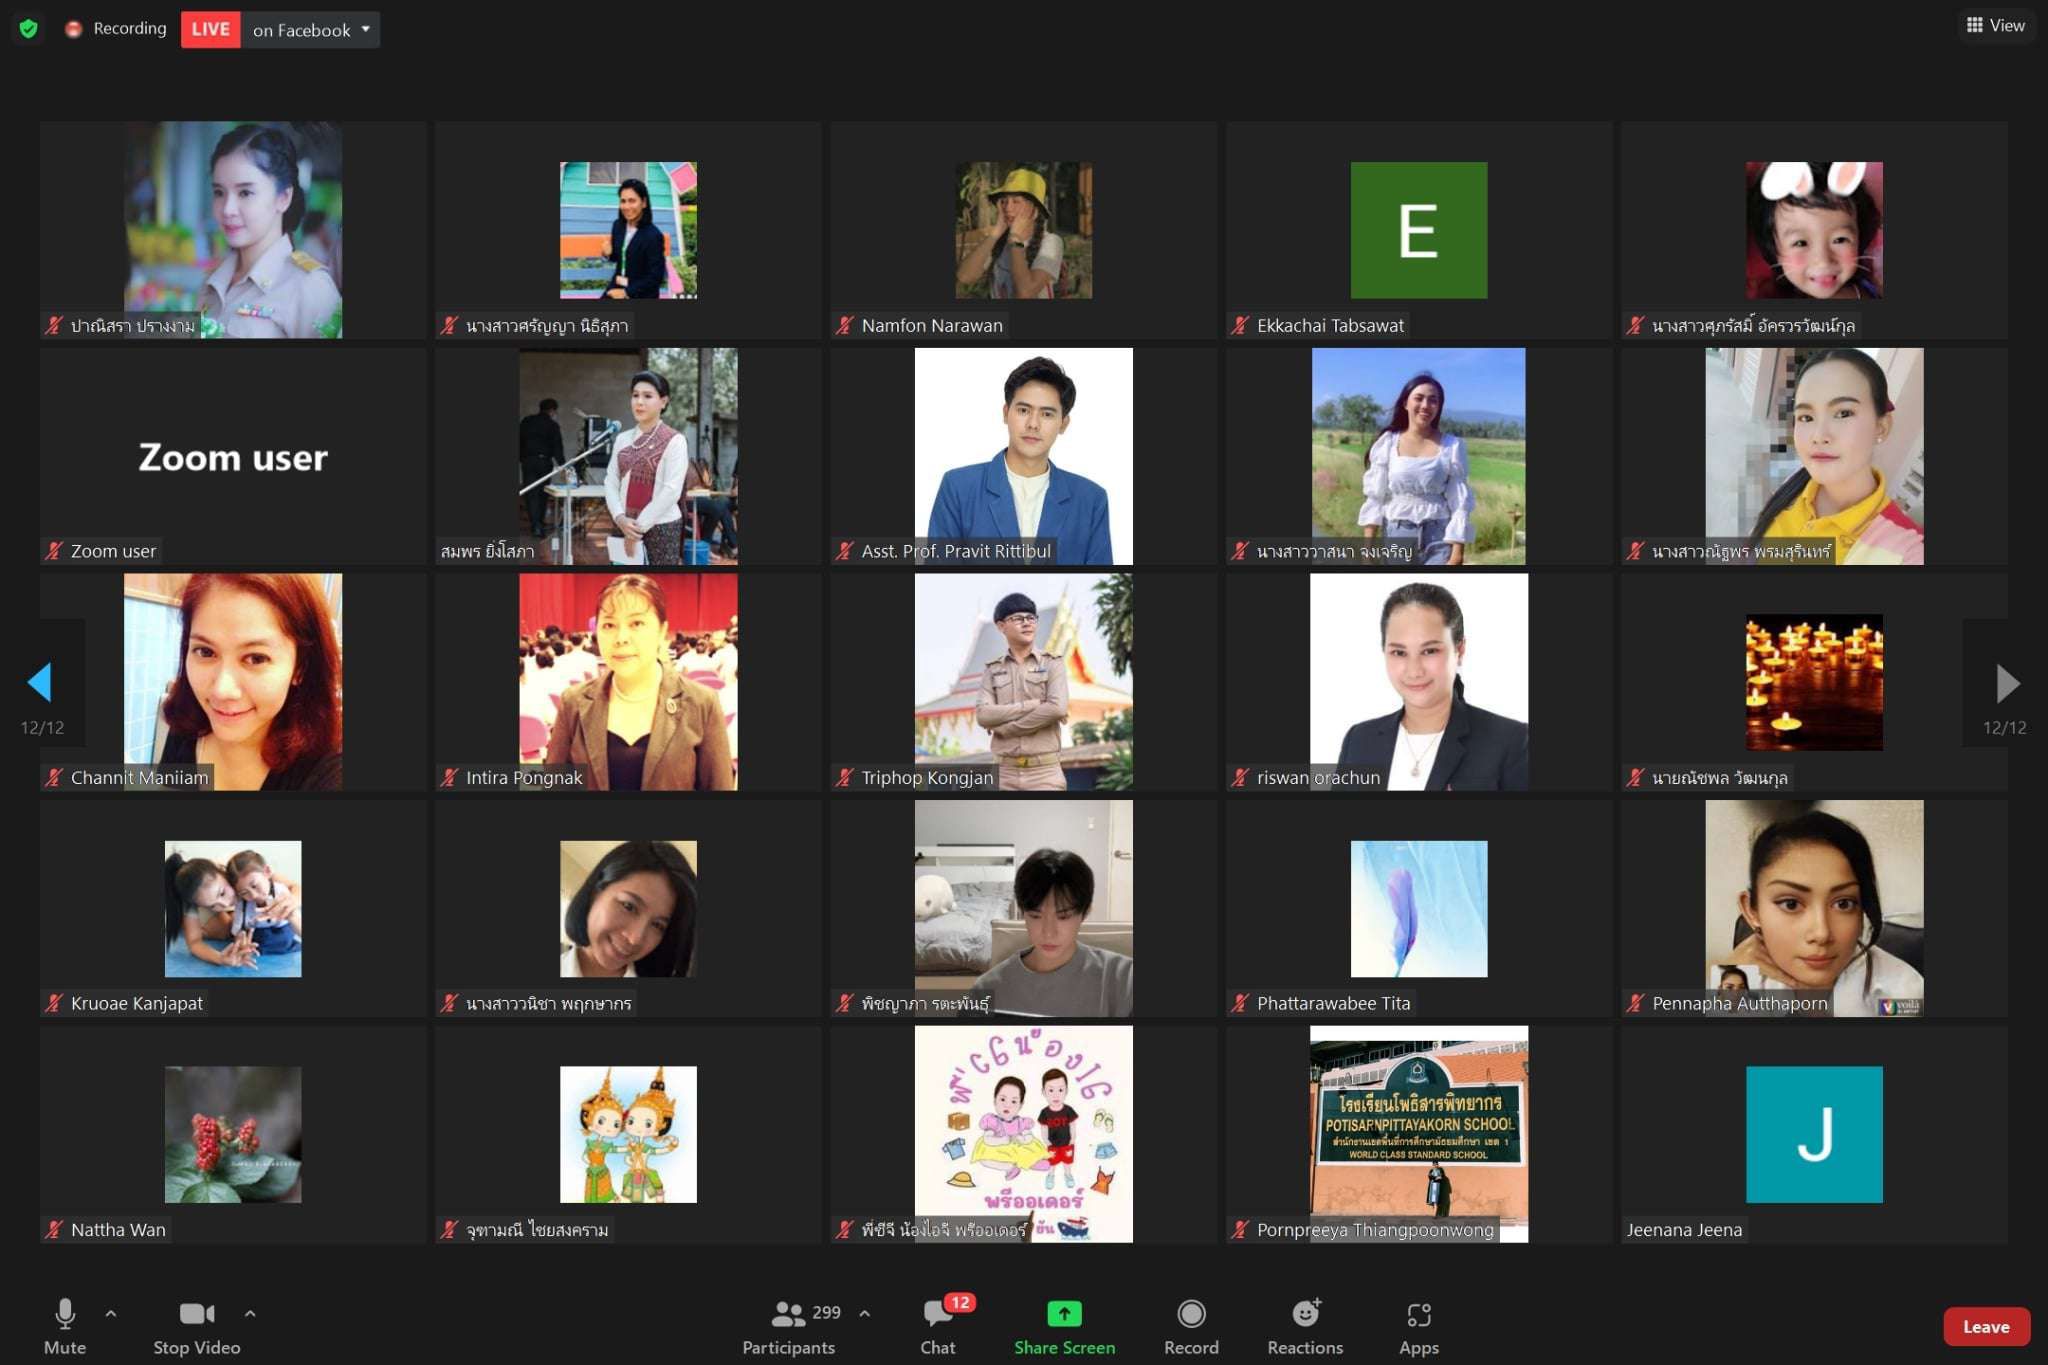Click the green Share Screen icon
The width and height of the screenshot is (2048, 1365).
(x=1064, y=1313)
